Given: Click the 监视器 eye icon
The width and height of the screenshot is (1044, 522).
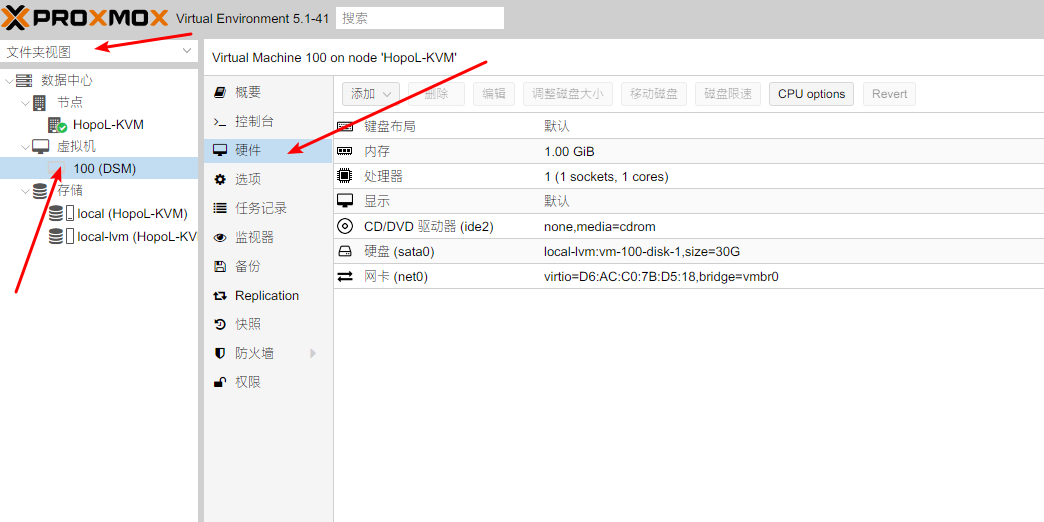Looking at the screenshot, I should click(x=220, y=238).
